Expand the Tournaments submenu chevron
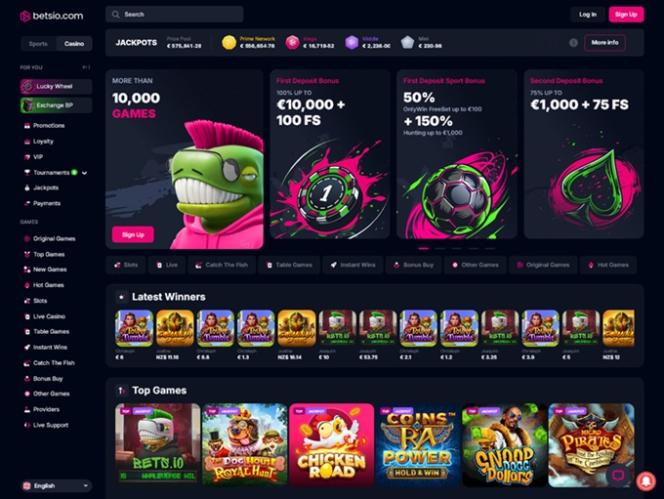Image resolution: width=664 pixels, height=499 pixels. [84, 173]
